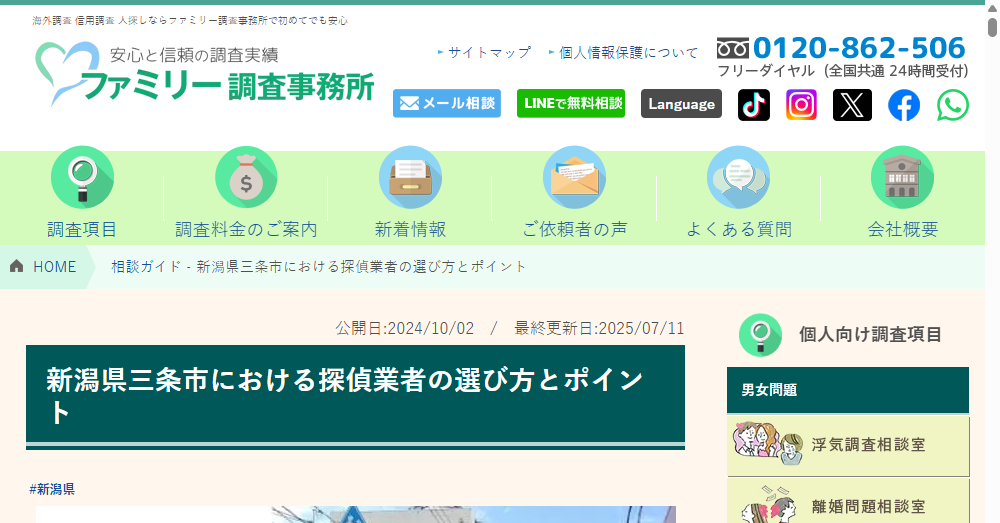The image size is (1000, 523).
Task: Go to HOME in the breadcrumb
Action: pyautogui.click(x=44, y=267)
